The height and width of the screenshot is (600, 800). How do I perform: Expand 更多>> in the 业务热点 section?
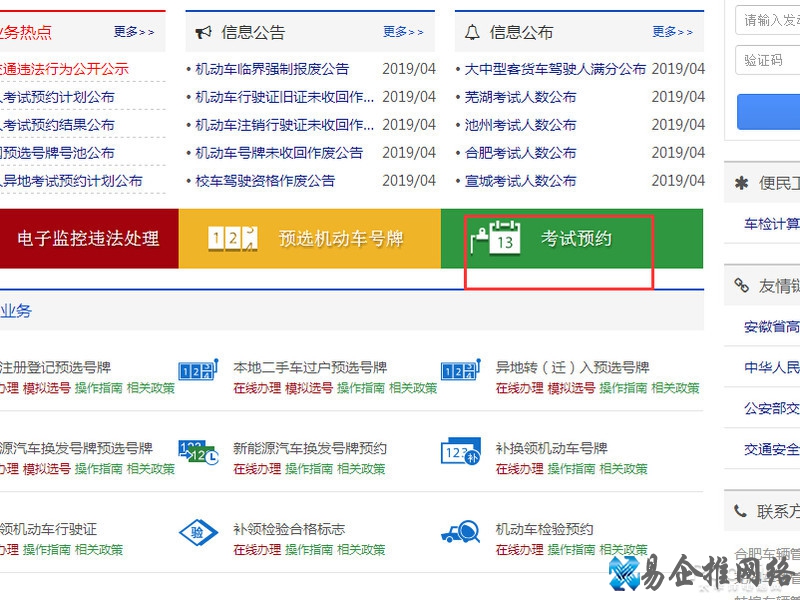[134, 31]
